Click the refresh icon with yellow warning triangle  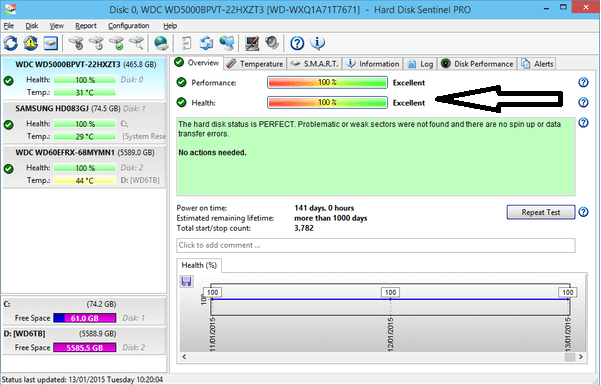point(31,43)
